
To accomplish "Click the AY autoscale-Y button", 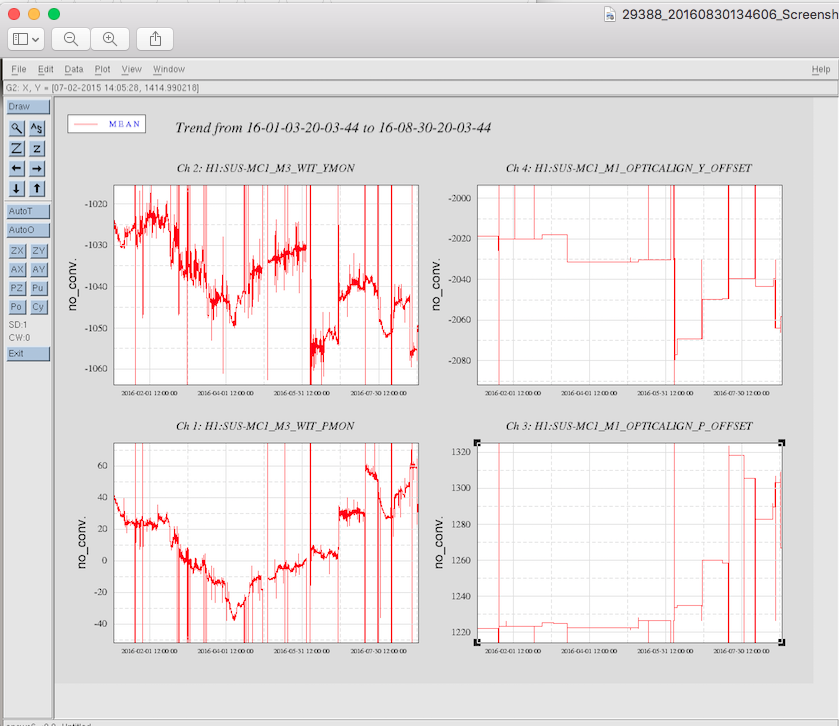I will click(x=39, y=270).
